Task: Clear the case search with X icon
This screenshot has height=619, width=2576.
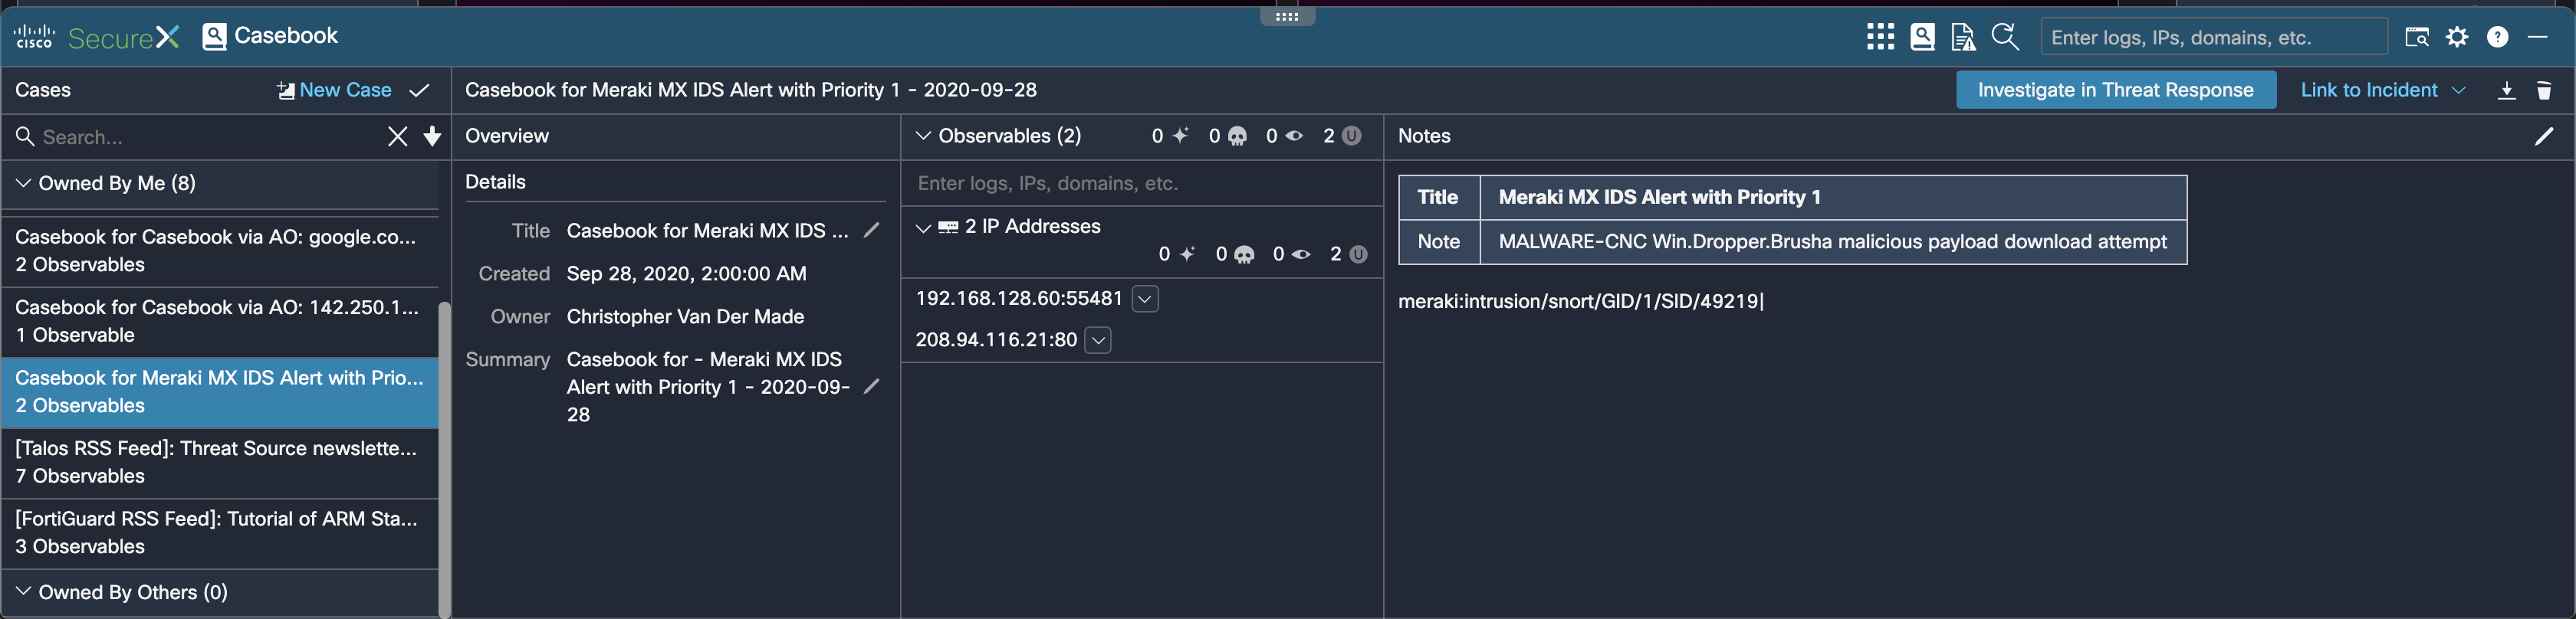Action: coord(397,136)
